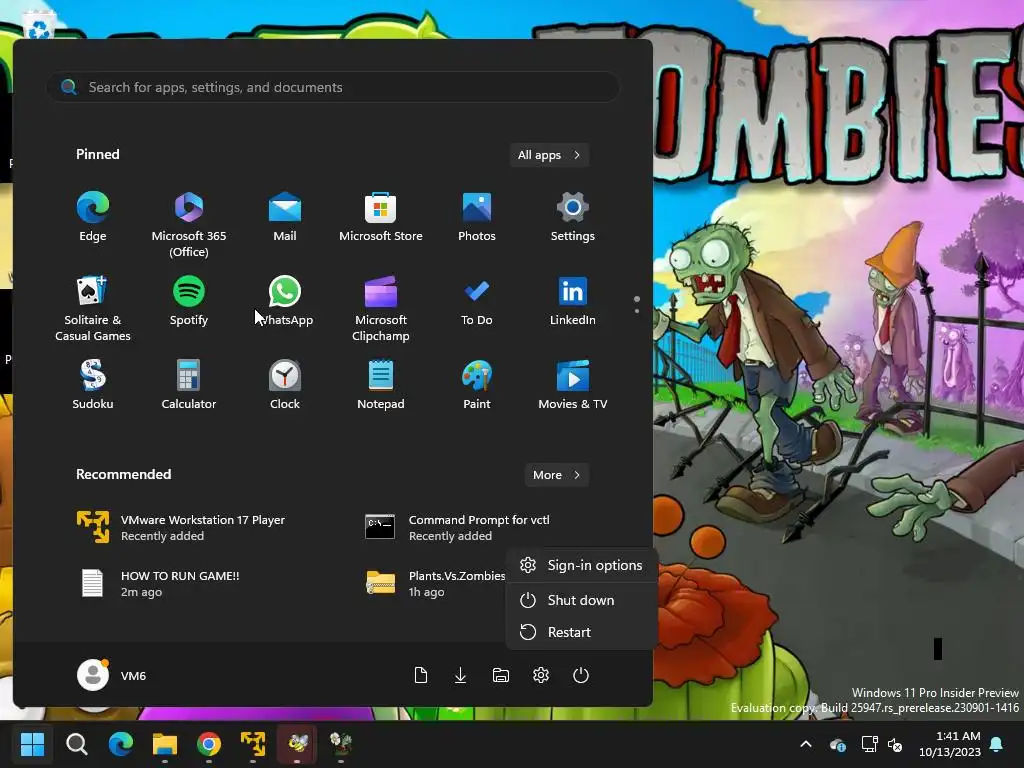Choose Restart in power menu
Viewport: 1024px width, 768px height.
tap(581, 632)
